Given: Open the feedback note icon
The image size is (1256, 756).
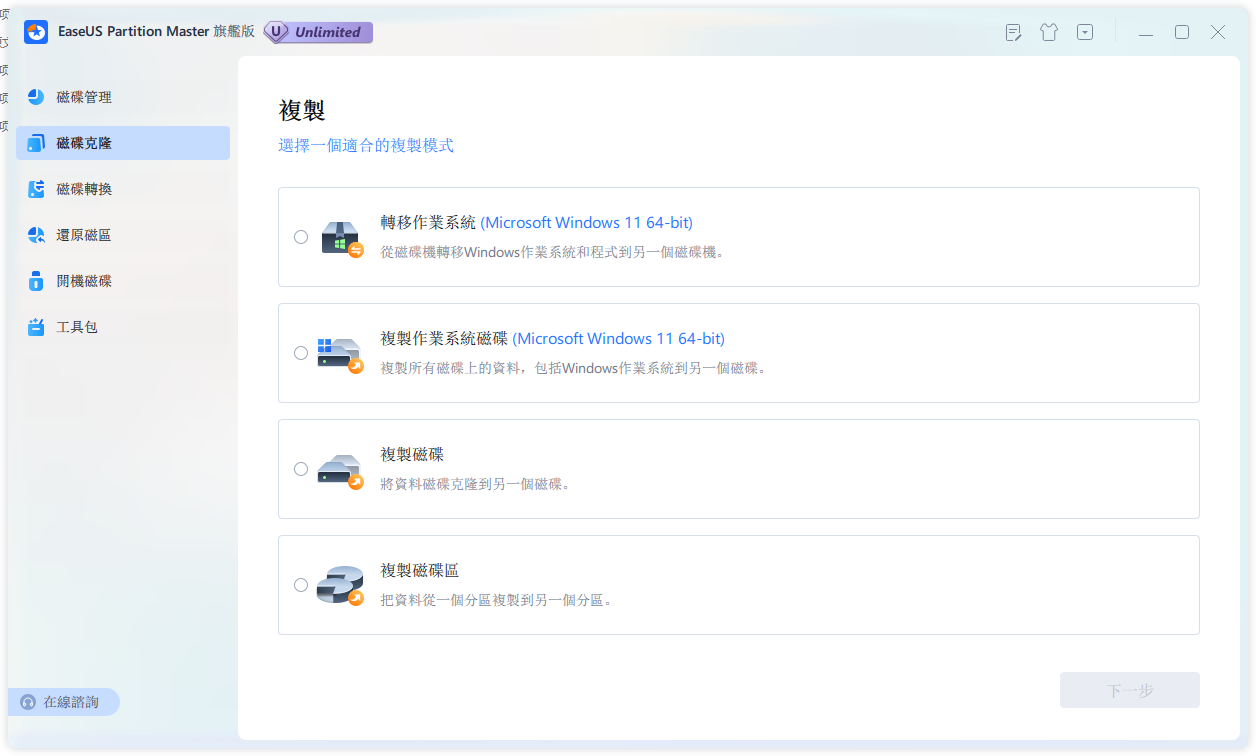Looking at the screenshot, I should (x=1013, y=32).
